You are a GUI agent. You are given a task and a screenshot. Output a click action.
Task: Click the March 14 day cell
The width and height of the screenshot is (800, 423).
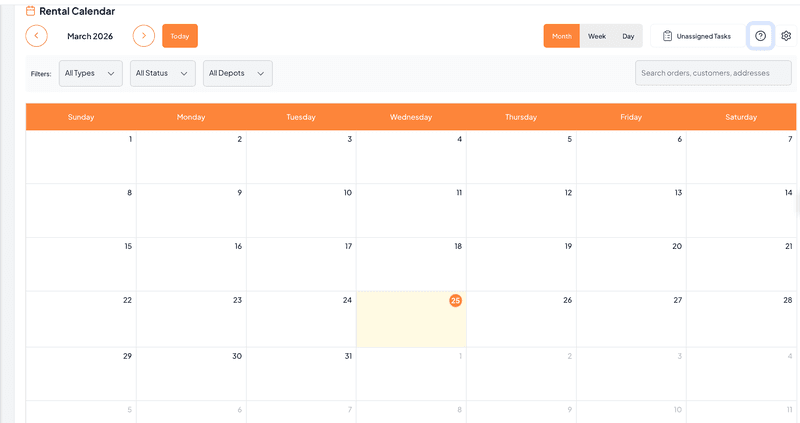tap(741, 210)
